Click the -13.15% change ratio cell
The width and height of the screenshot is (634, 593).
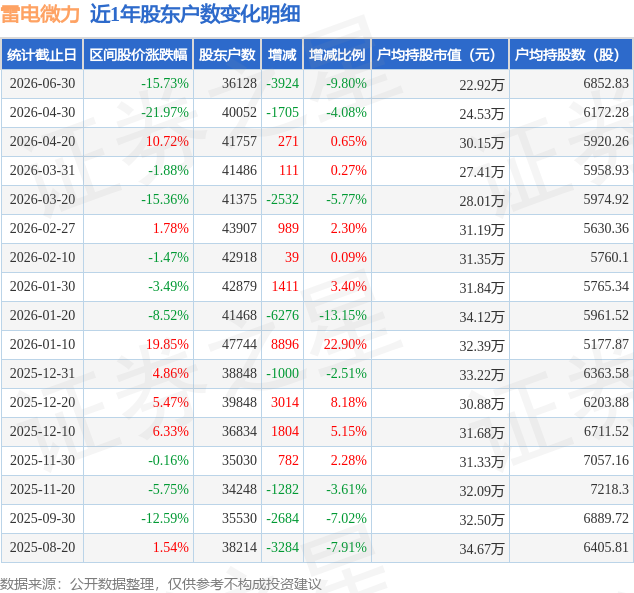click(343, 315)
